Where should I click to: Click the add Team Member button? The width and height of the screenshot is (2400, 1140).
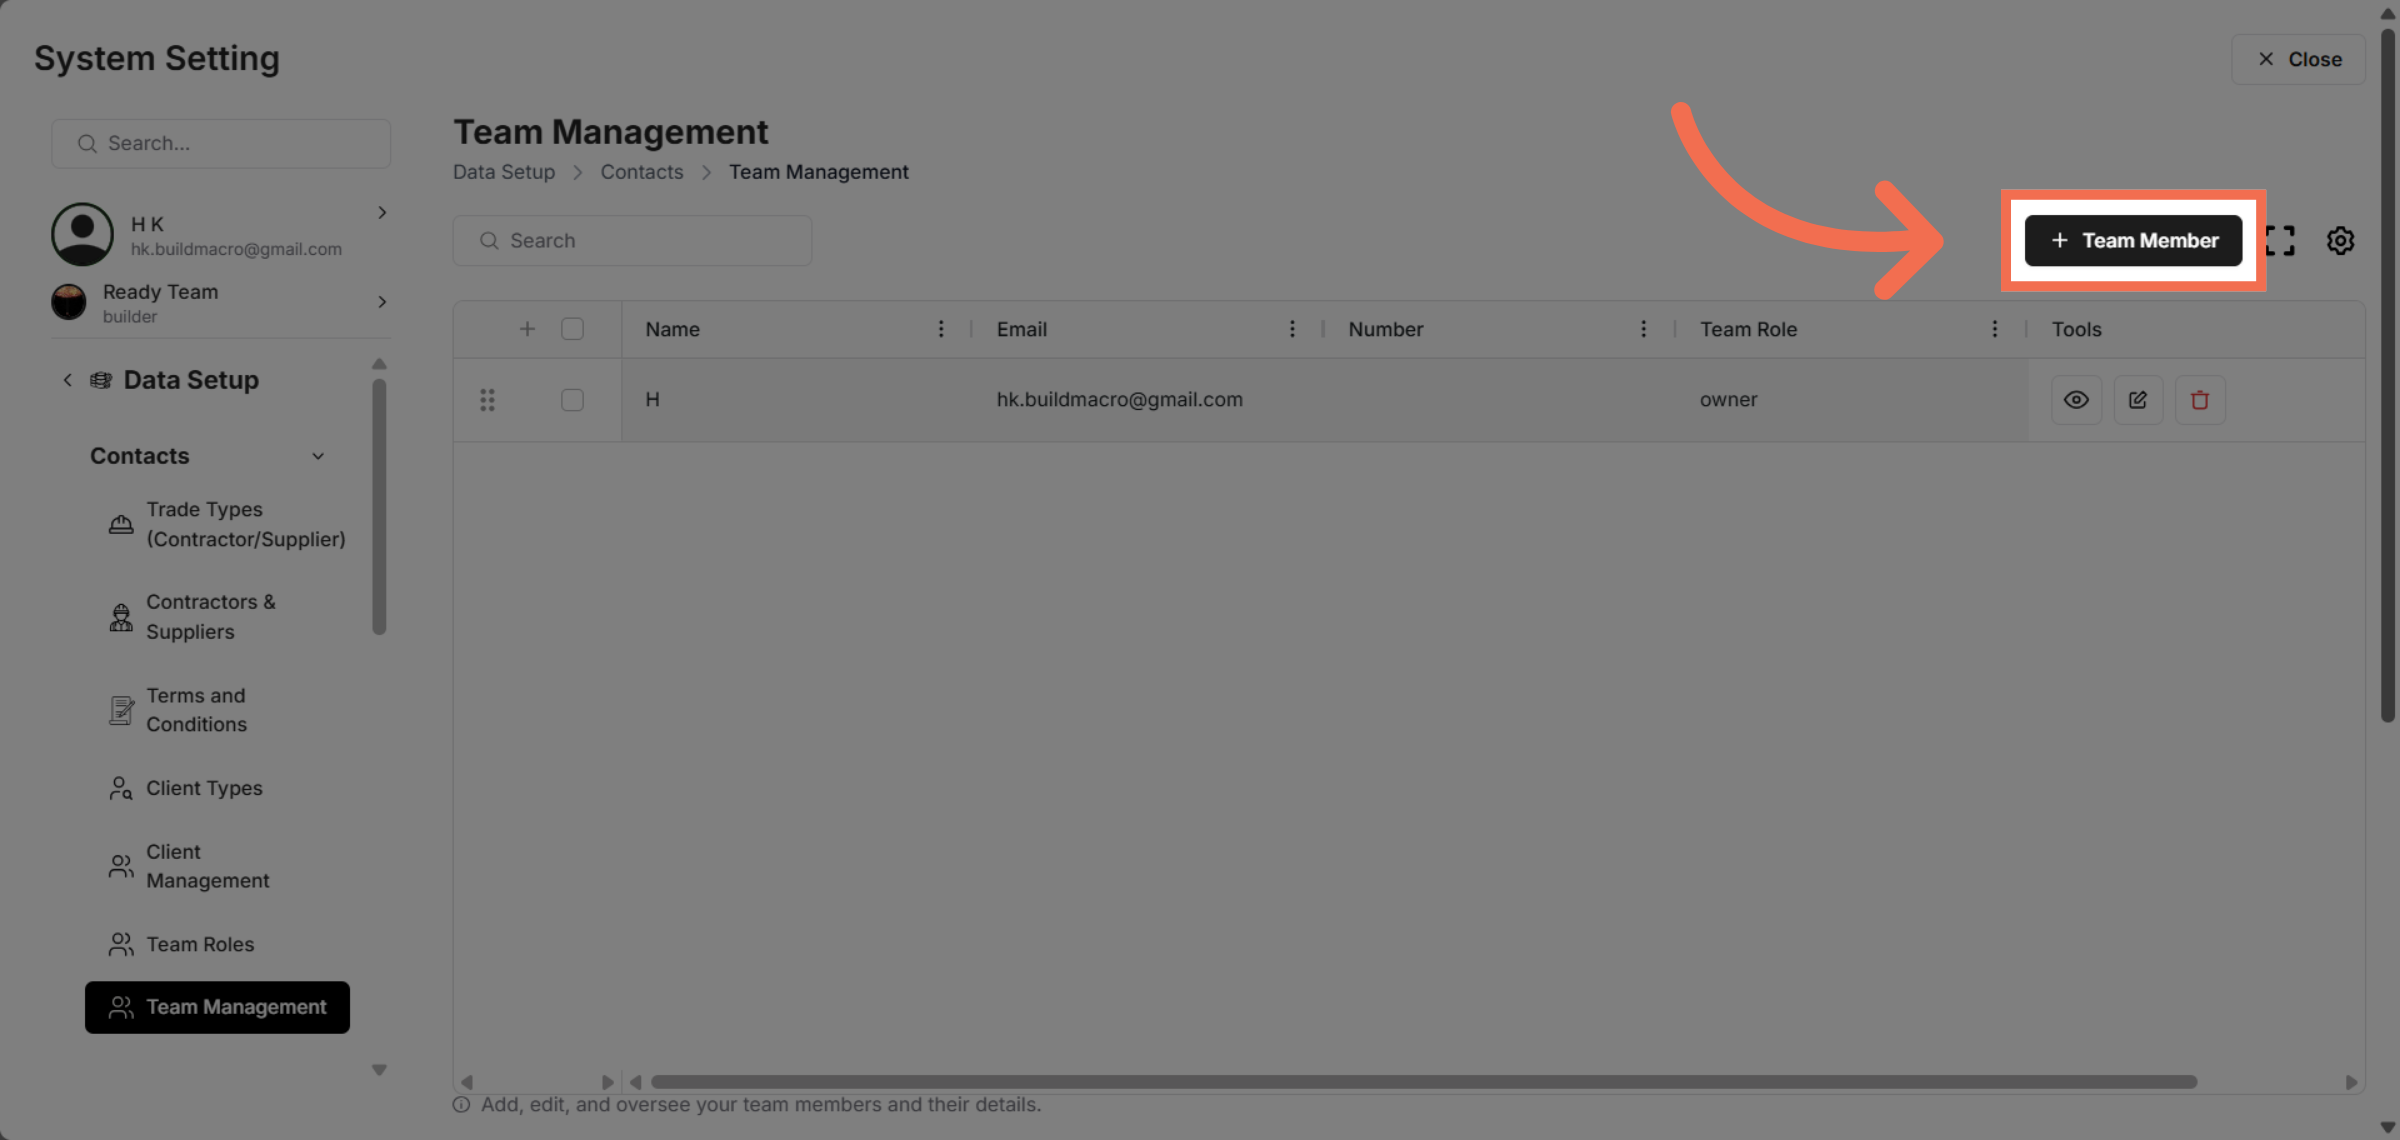pyautogui.click(x=2133, y=241)
